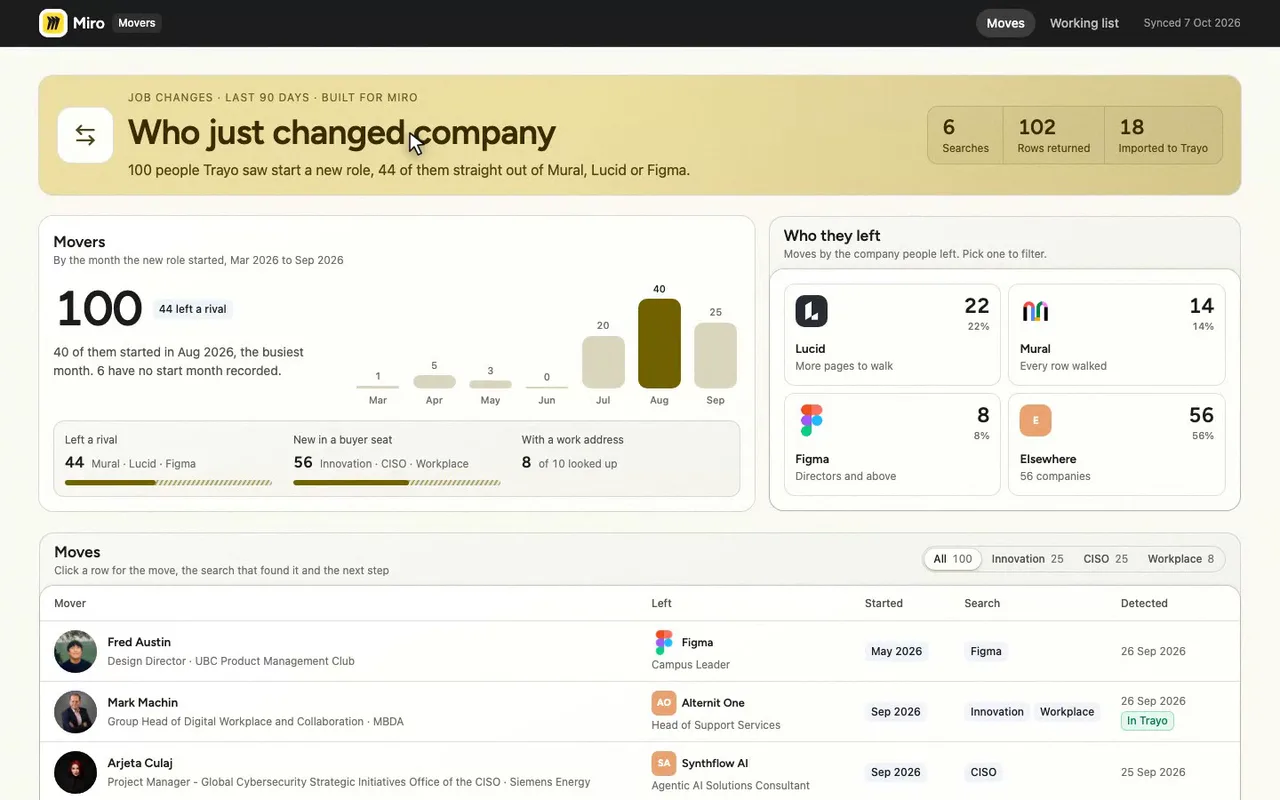This screenshot has width=1280, height=800.
Task: Click 'Synced 7 Oct 2026' text
Action: 1192,23
